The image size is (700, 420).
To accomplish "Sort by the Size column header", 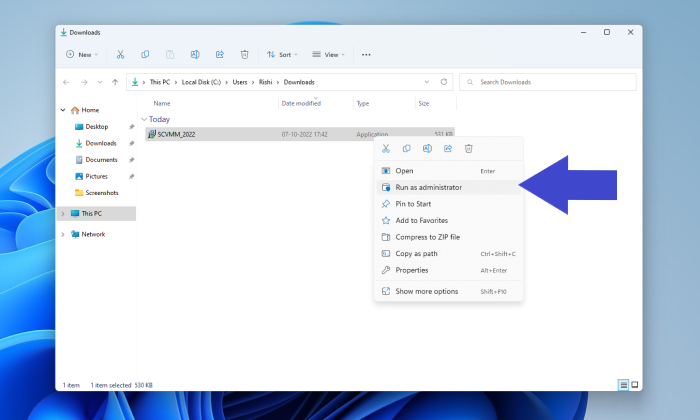I will [x=424, y=104].
